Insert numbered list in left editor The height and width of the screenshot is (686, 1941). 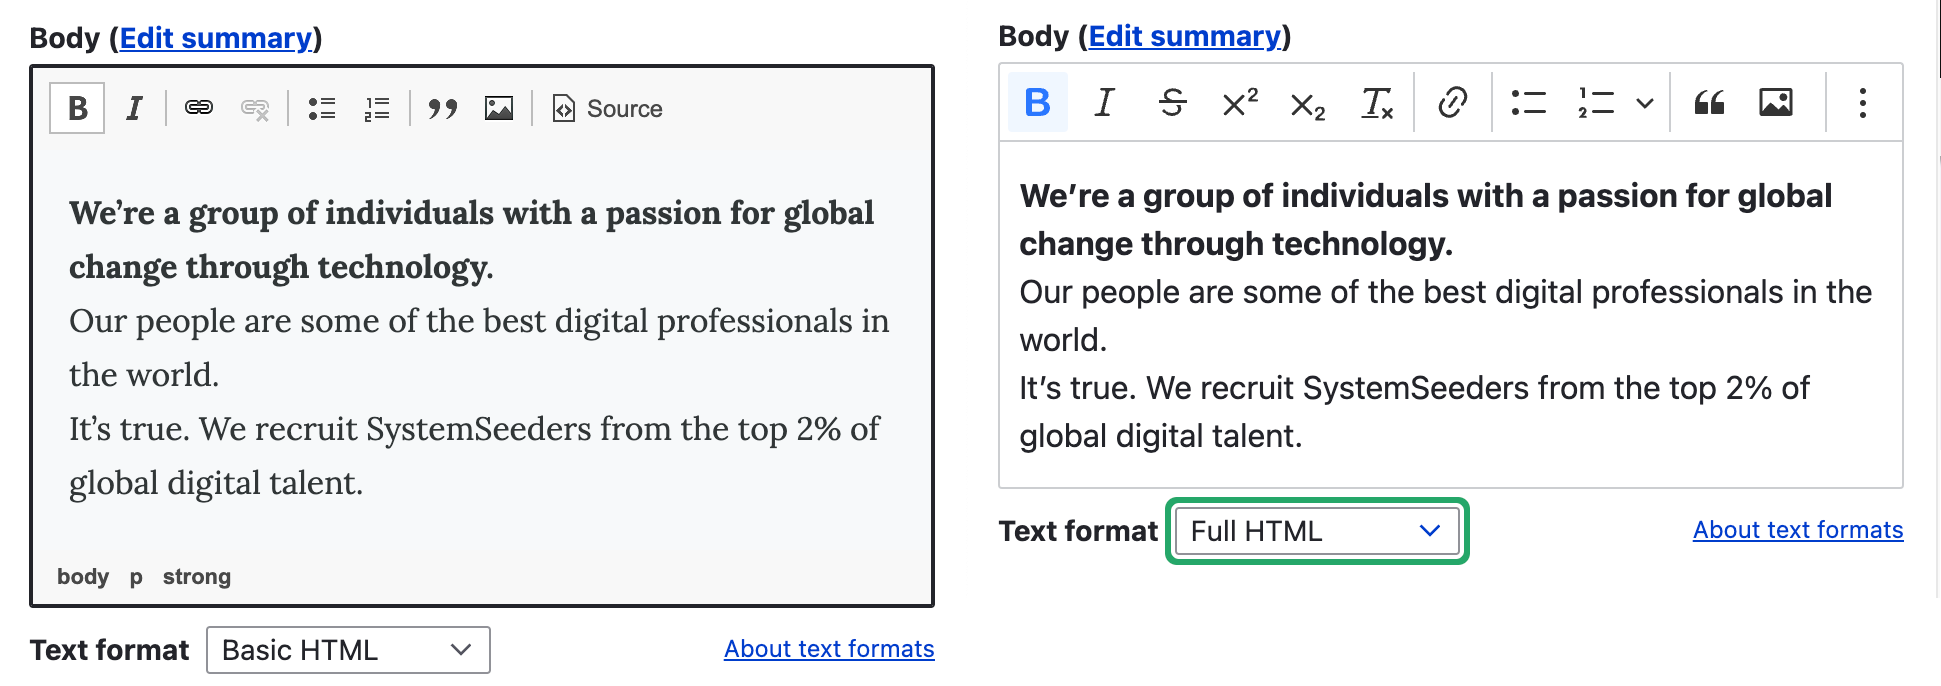click(377, 108)
